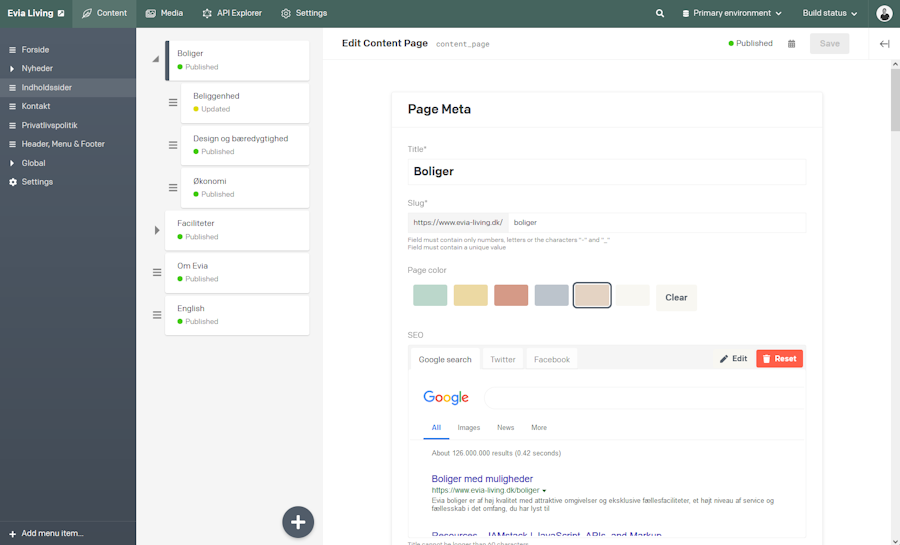Pick the off-white page color swatch
Screen dimensions: 900x545
pos(633,295)
